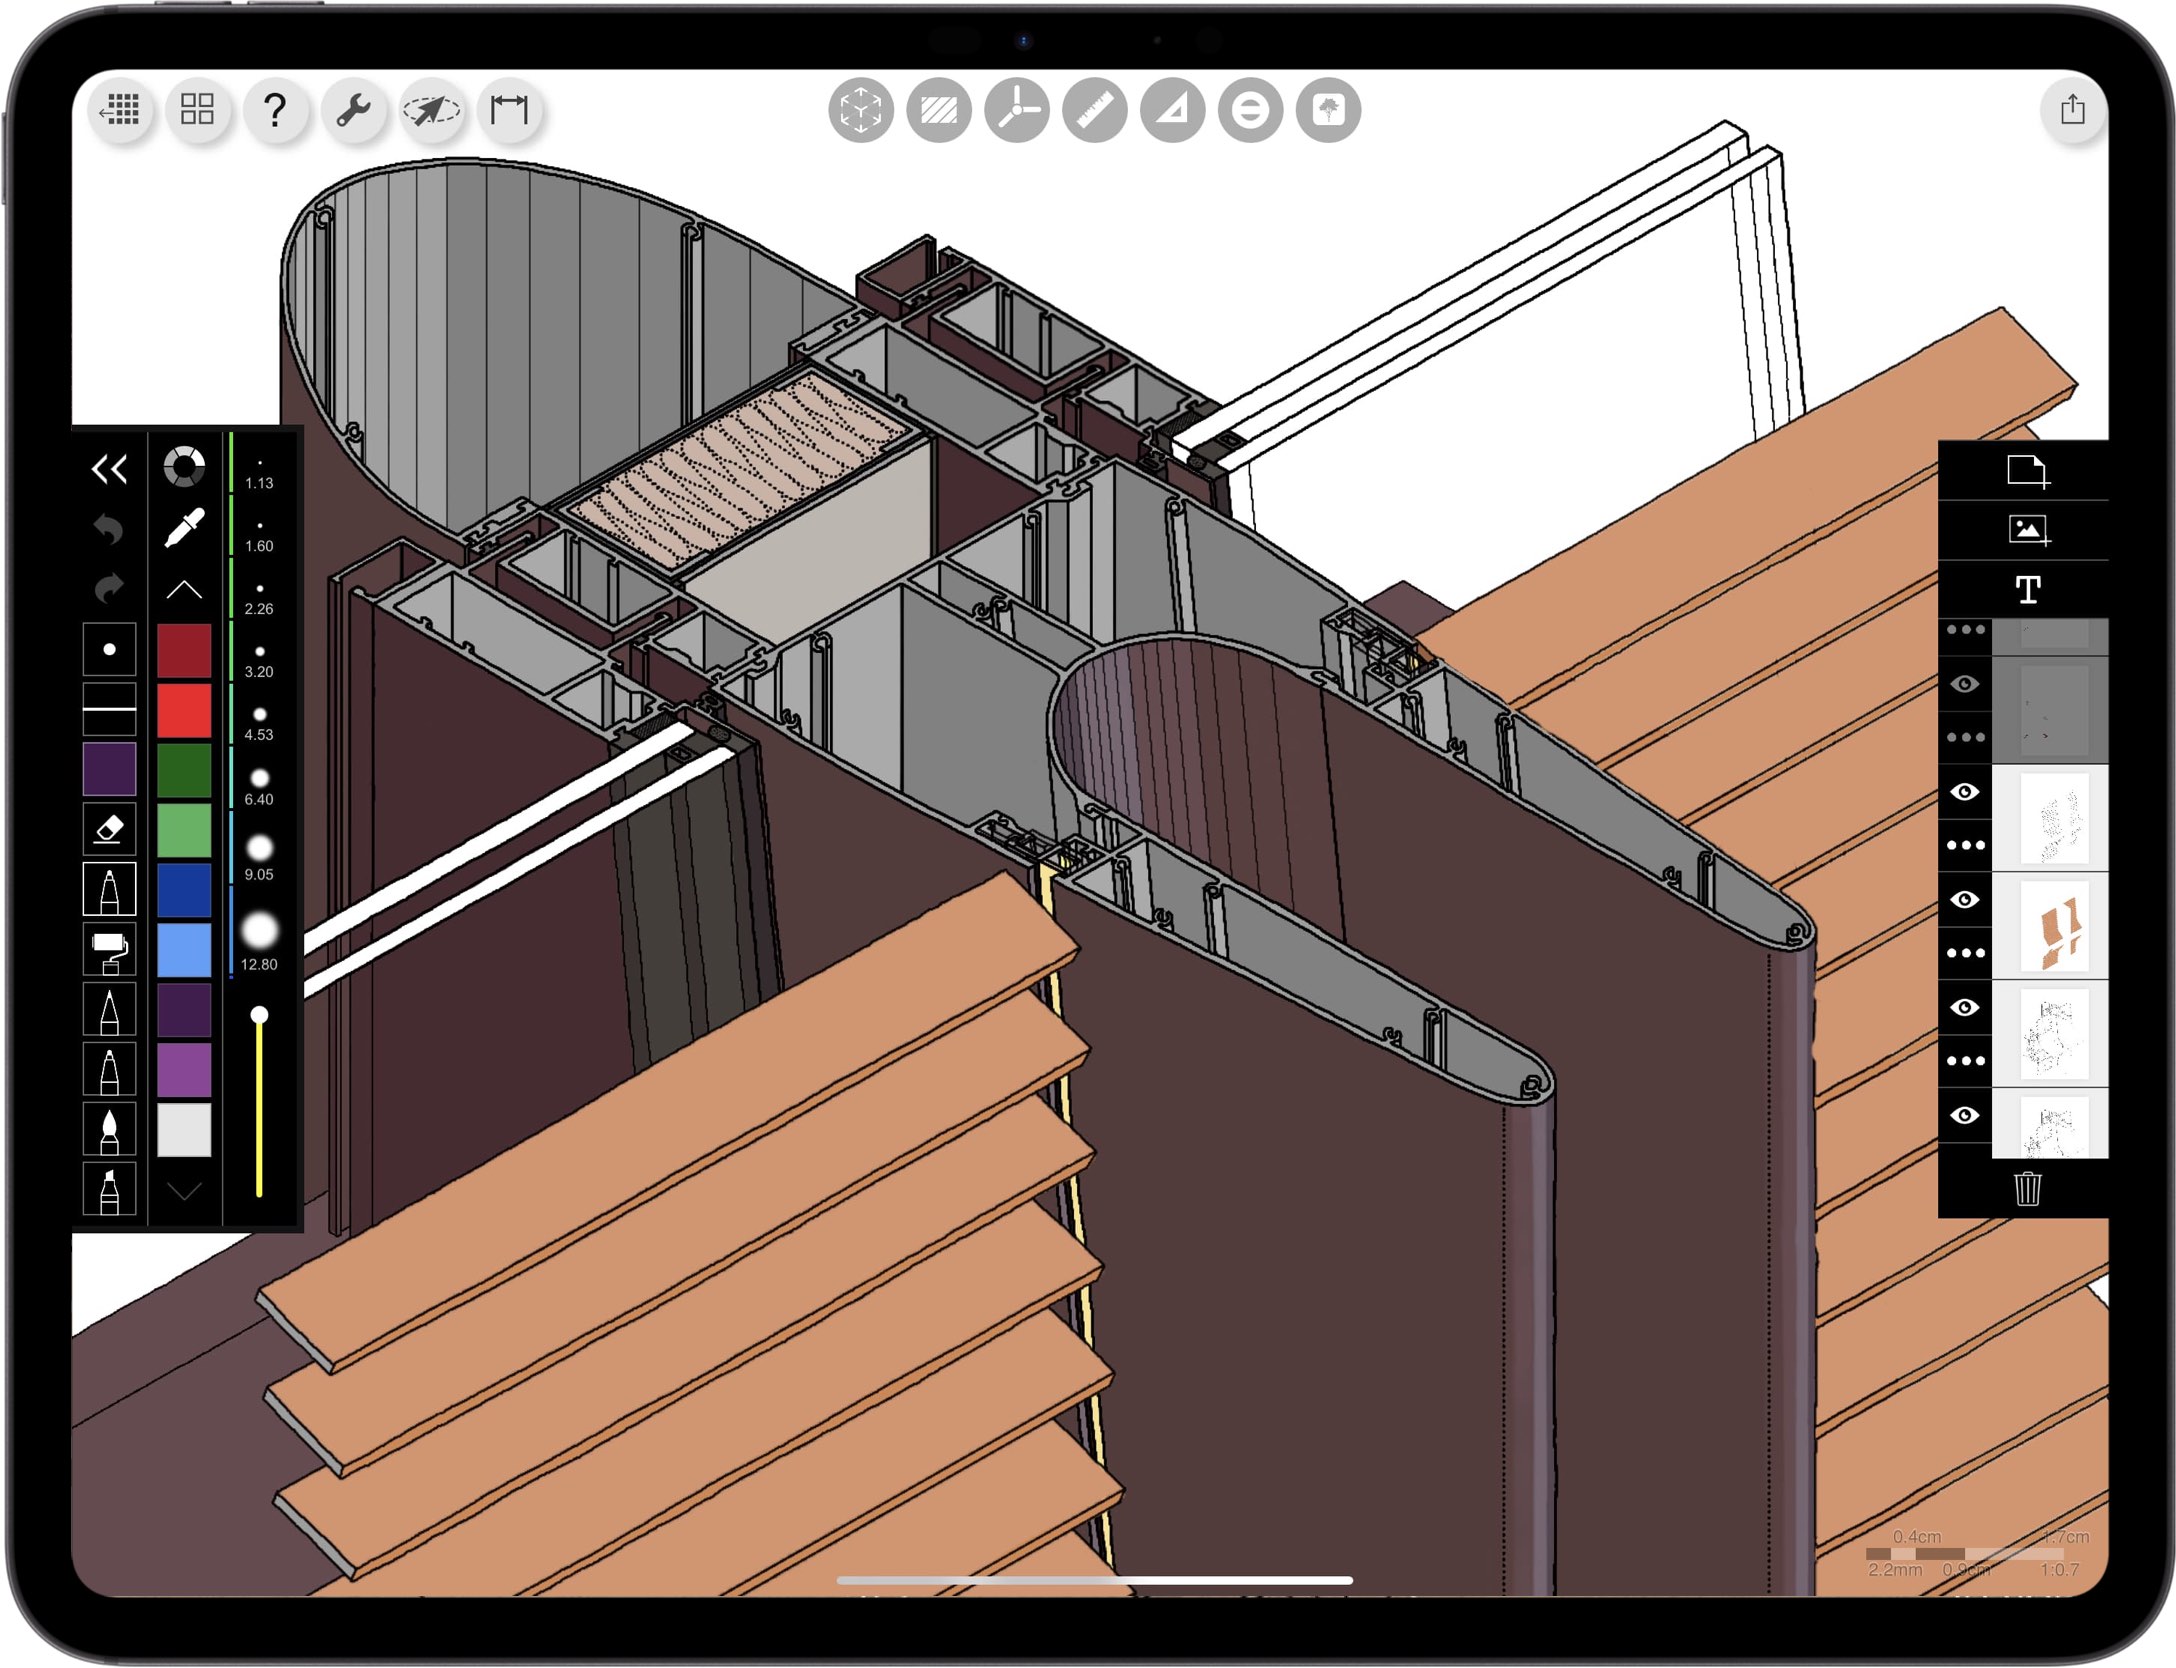The height and width of the screenshot is (1668, 2176).
Task: Select the highlighted pen tool
Action: (x=109, y=890)
